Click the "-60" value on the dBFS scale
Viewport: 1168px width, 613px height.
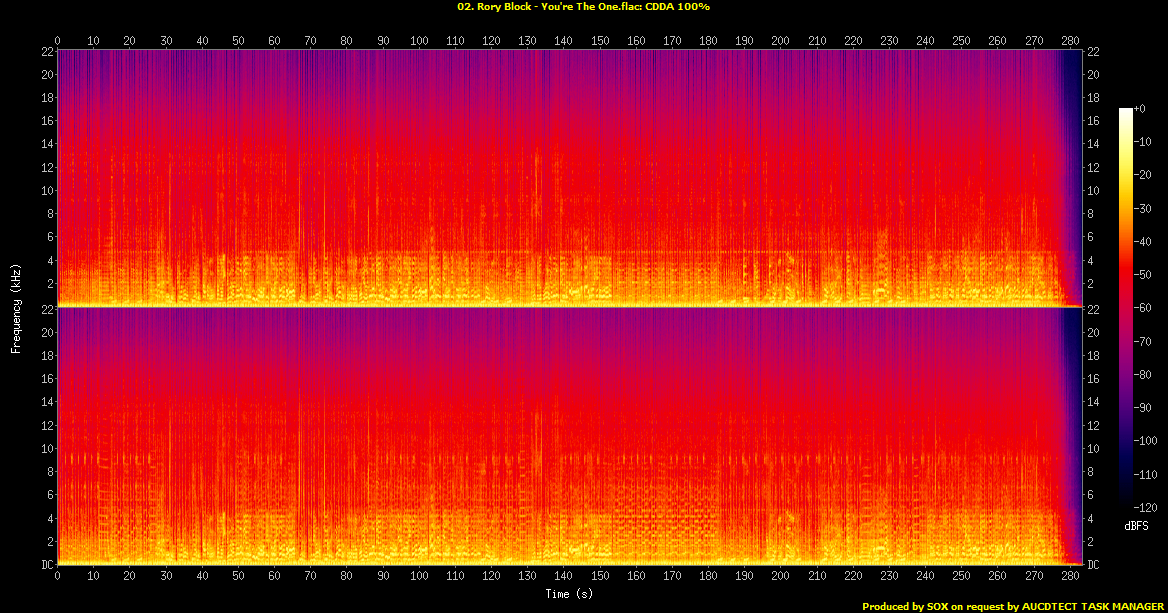point(1143,308)
